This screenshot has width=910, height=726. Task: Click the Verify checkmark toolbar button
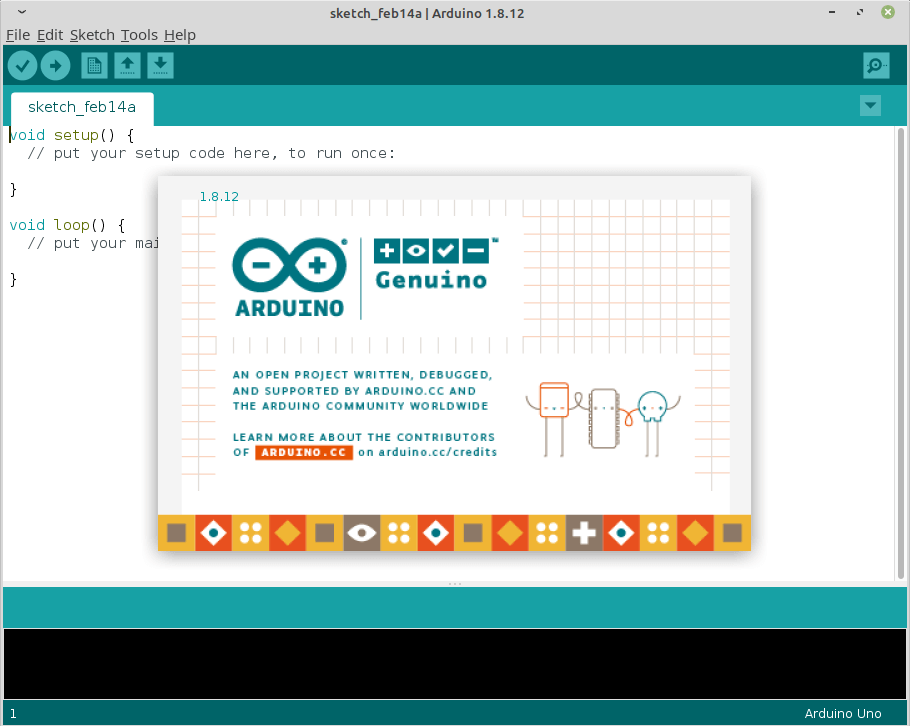point(22,66)
